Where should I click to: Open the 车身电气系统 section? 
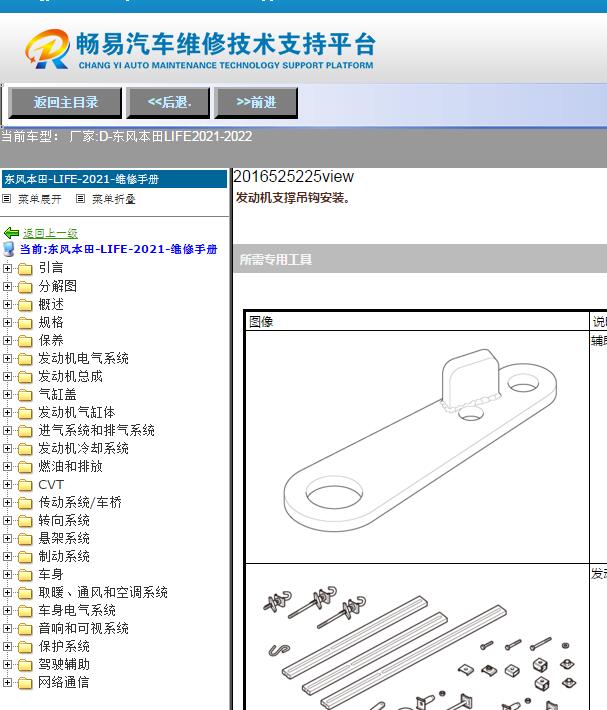point(77,610)
